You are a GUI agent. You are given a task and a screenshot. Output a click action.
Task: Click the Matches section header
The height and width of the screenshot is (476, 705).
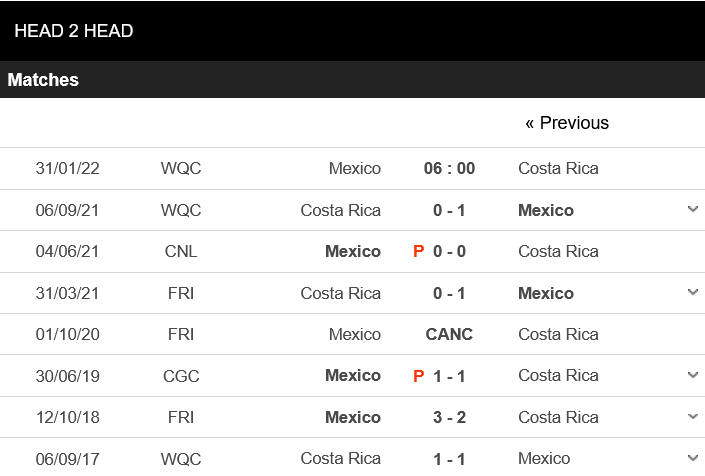pyautogui.click(x=44, y=80)
